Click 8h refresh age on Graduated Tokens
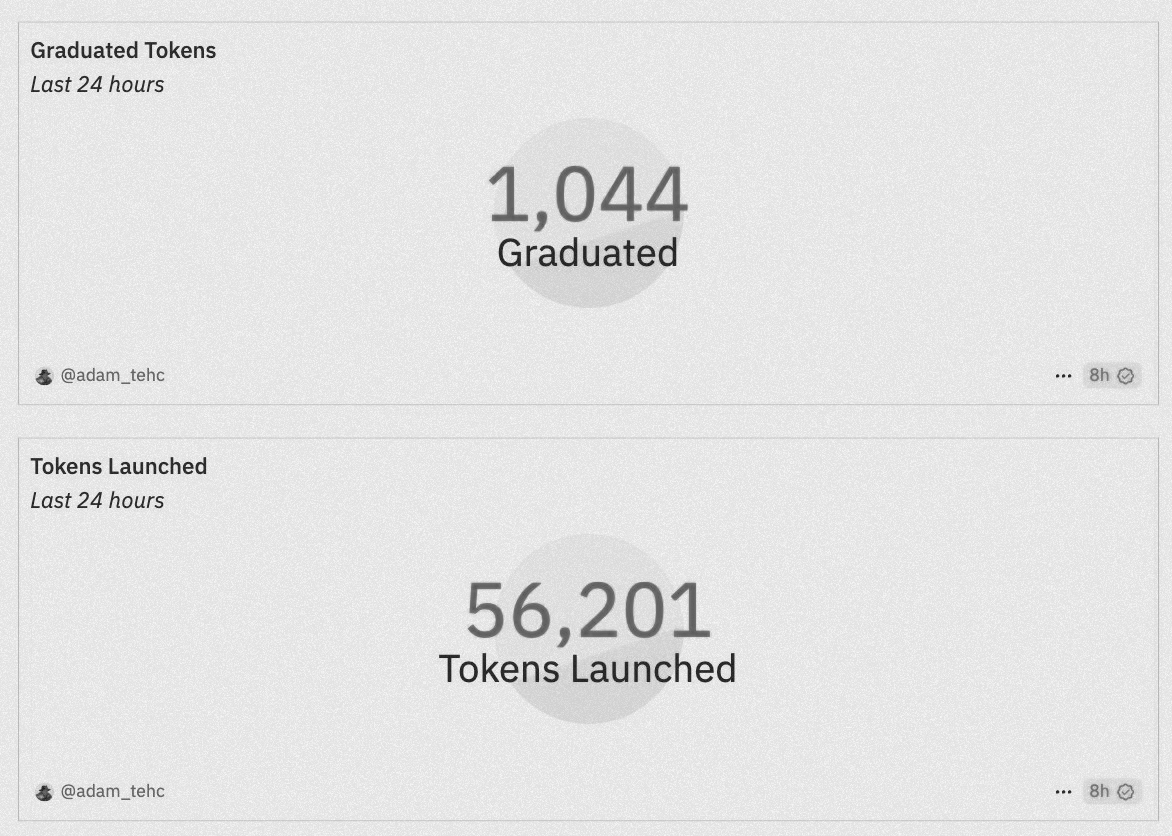 click(1099, 376)
